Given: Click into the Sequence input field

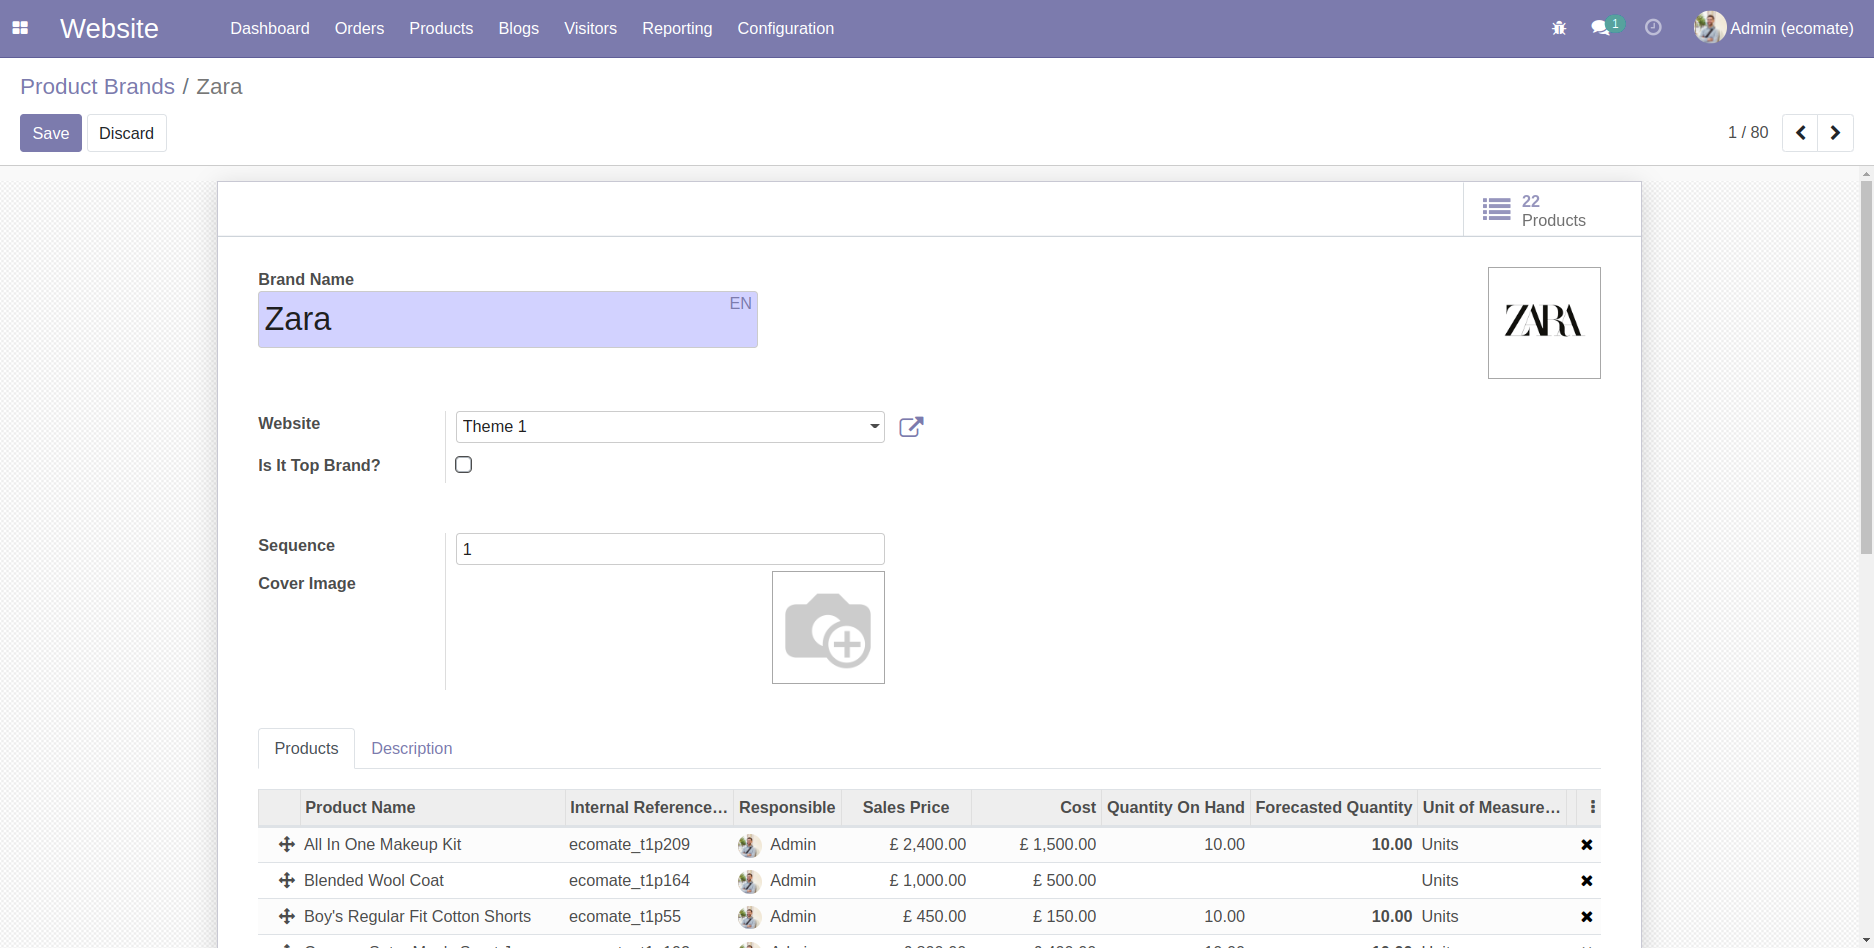Looking at the screenshot, I should click(x=670, y=549).
